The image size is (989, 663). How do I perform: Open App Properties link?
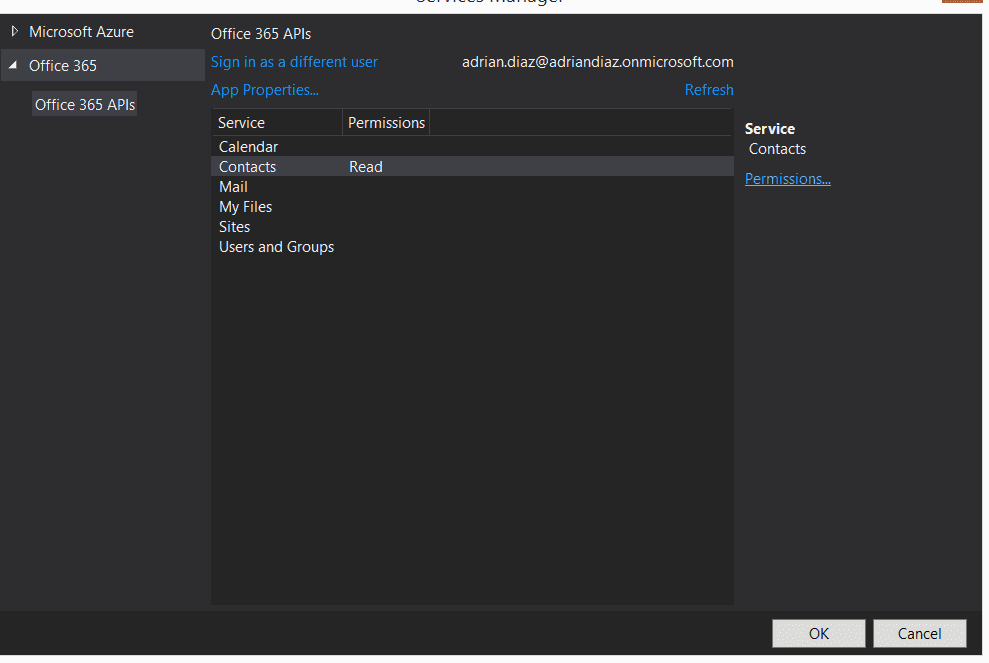coord(265,90)
